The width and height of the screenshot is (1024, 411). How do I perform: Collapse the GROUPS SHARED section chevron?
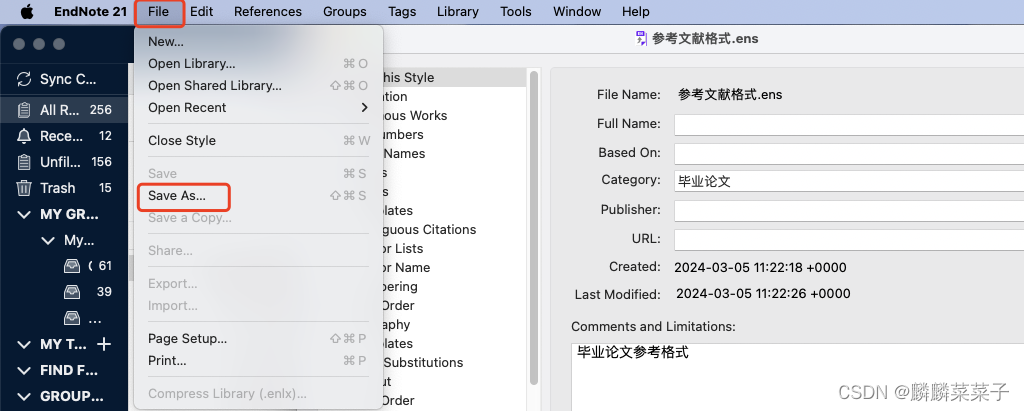(x=24, y=397)
